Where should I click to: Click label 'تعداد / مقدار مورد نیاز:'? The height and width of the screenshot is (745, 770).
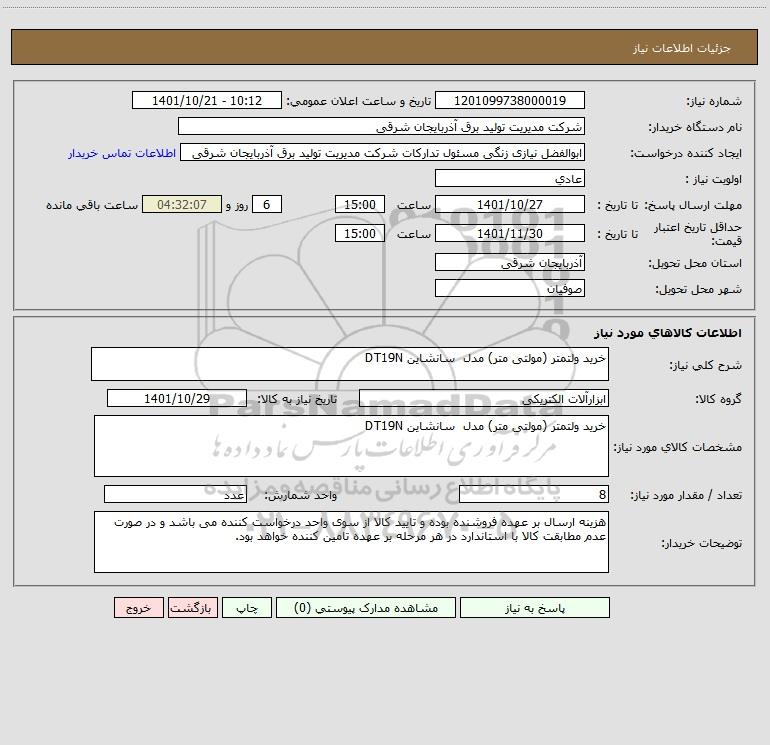click(686, 496)
